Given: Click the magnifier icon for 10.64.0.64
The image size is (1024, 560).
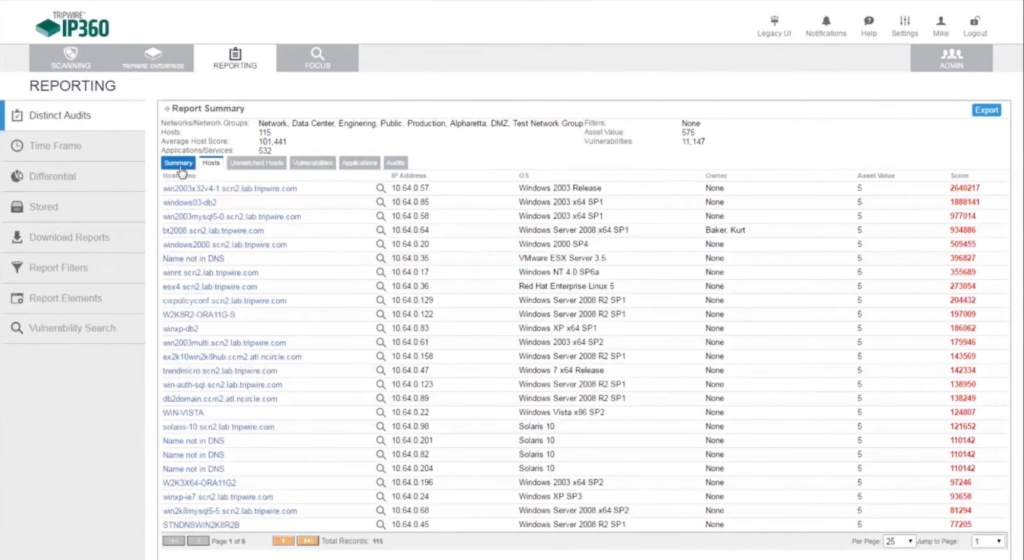Looking at the screenshot, I should (x=381, y=230).
